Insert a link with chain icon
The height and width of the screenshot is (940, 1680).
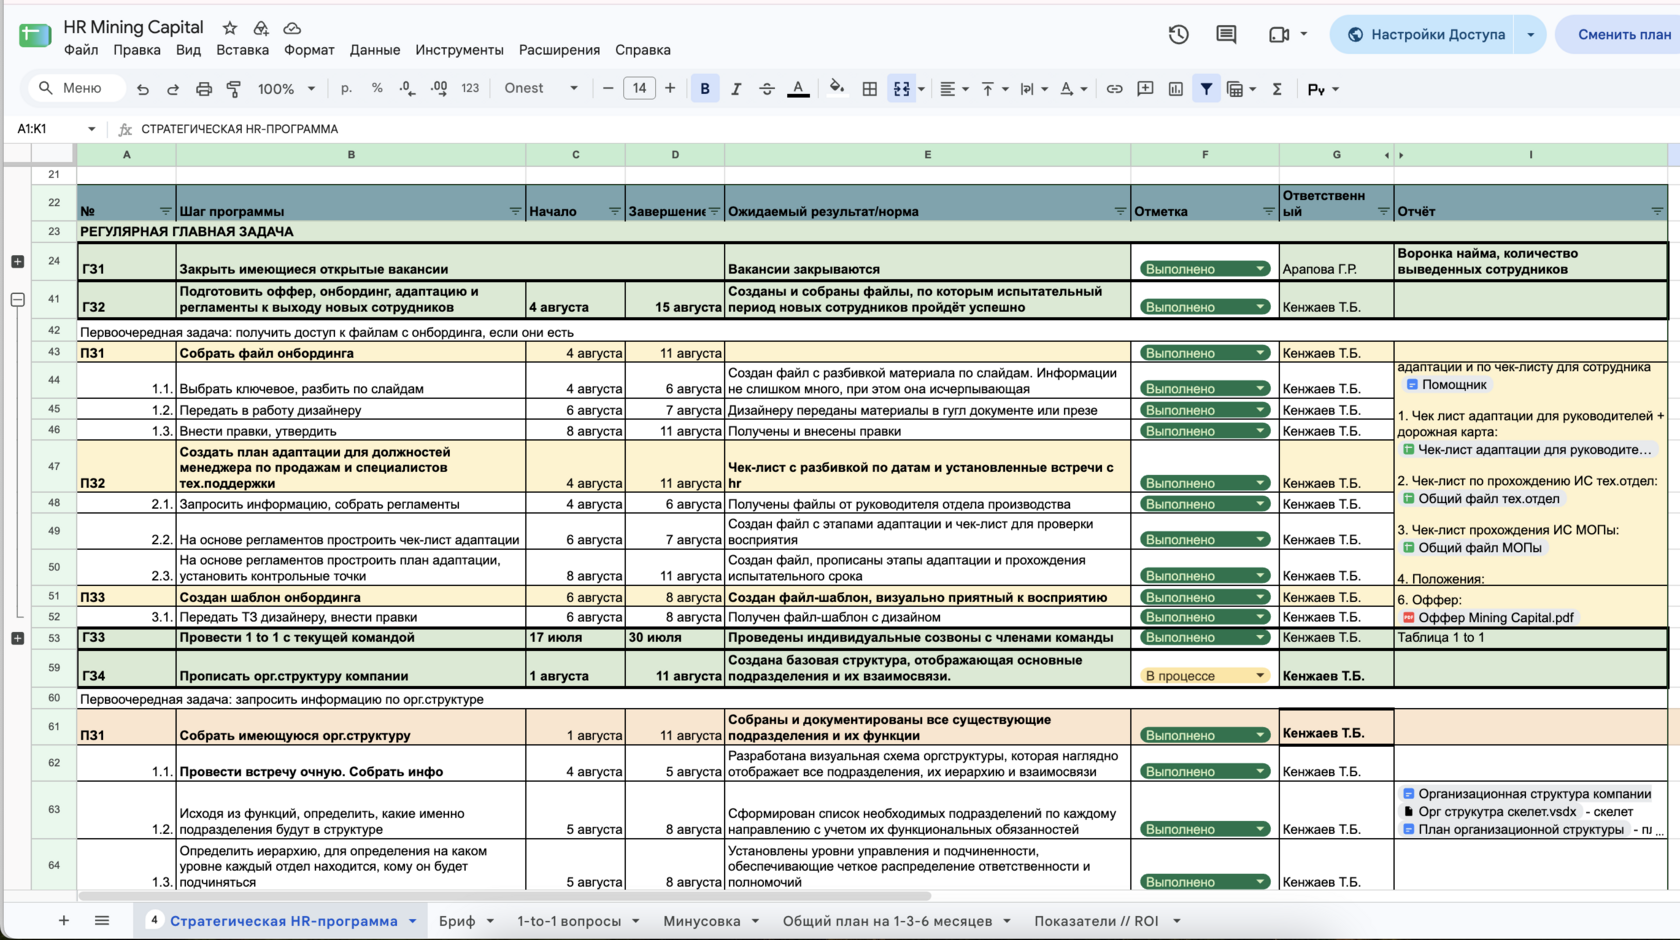click(x=1114, y=89)
